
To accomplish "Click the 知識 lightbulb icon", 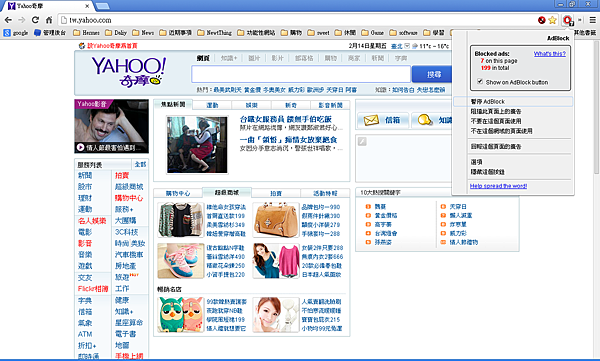I will pos(425,120).
